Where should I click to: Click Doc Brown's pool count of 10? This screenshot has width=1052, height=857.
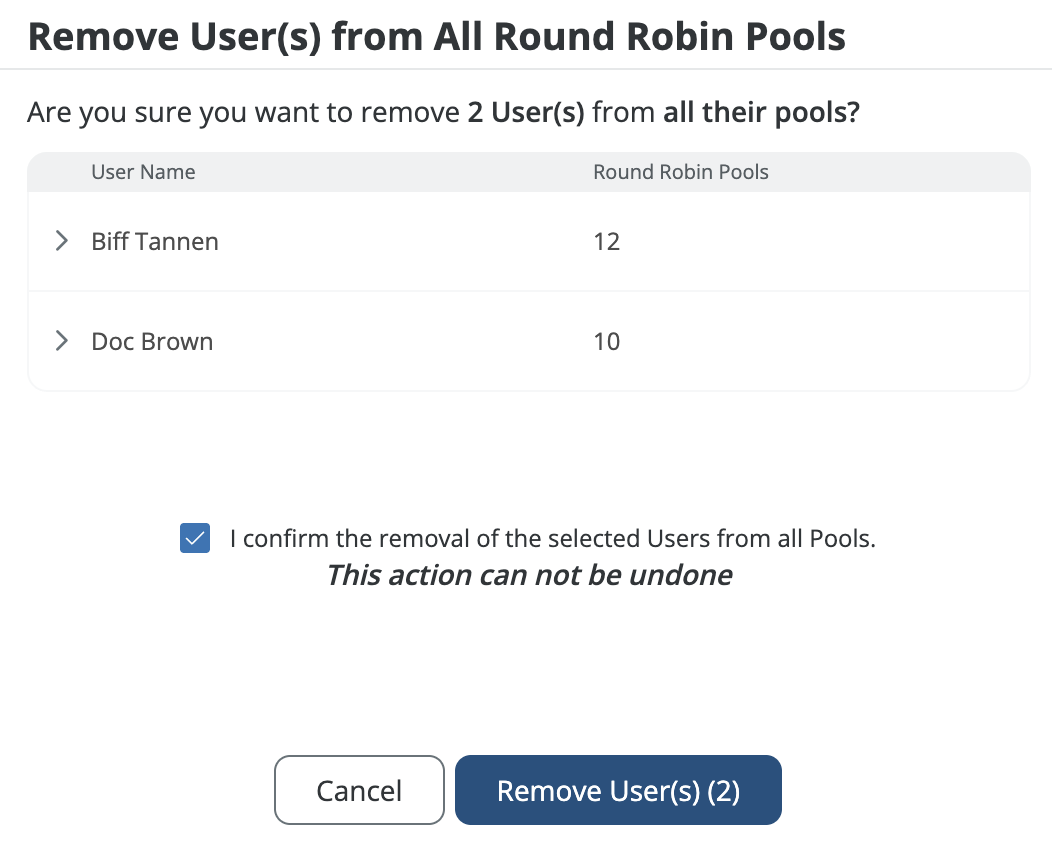(606, 341)
